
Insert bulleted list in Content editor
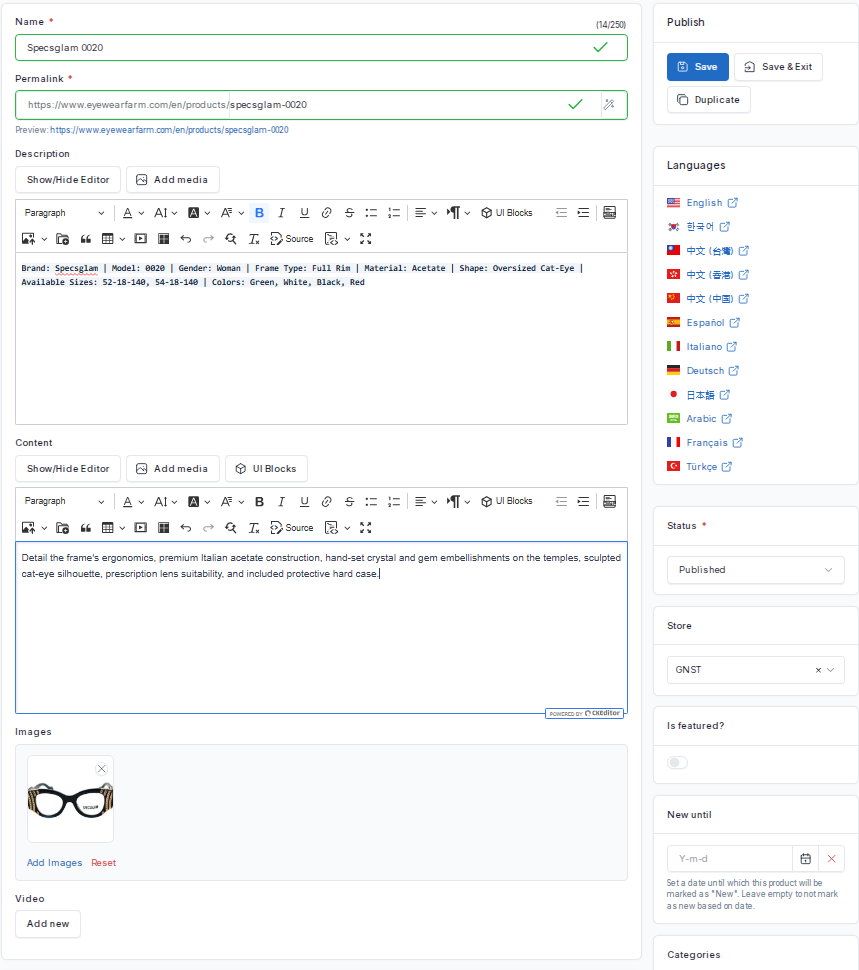coord(371,501)
